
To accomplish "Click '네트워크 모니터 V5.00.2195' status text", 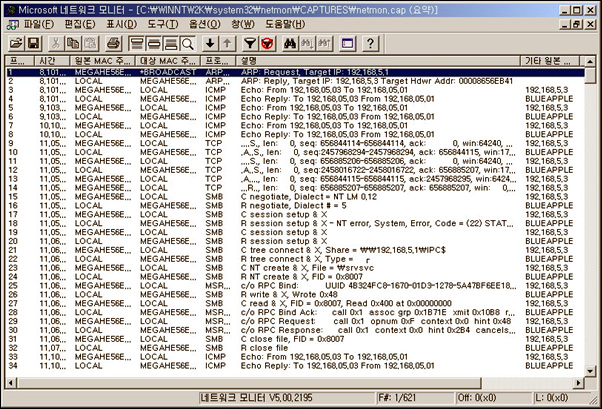I will (256, 398).
